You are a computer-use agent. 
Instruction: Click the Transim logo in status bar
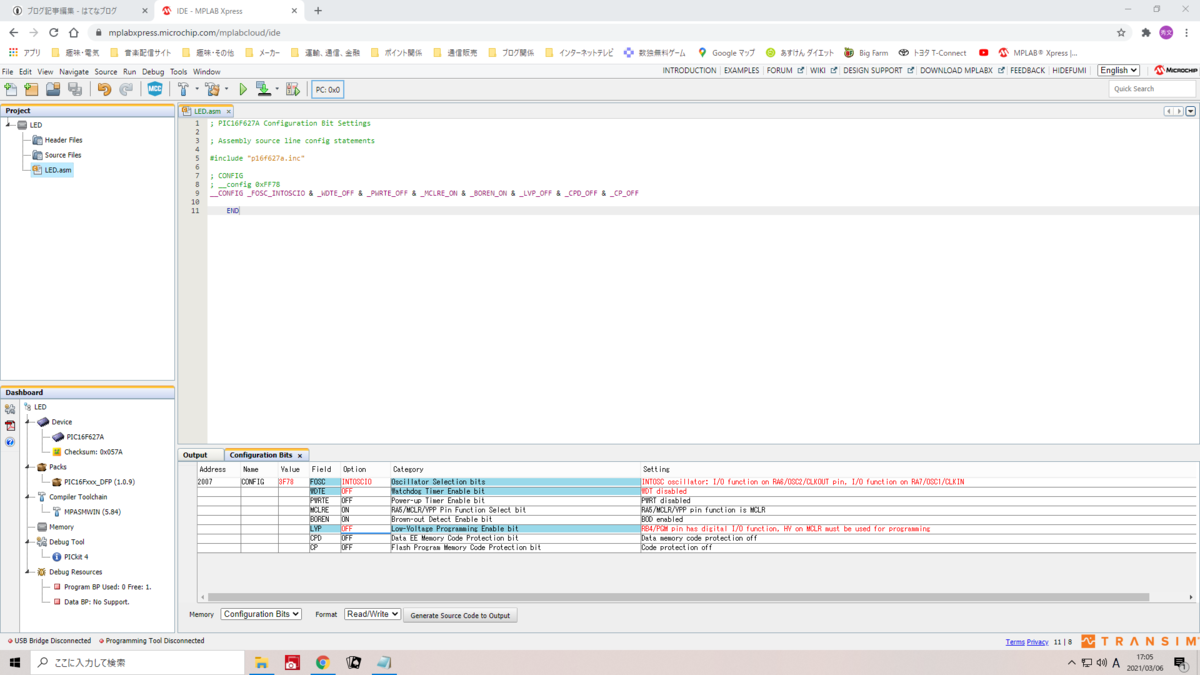[x=1139, y=641]
